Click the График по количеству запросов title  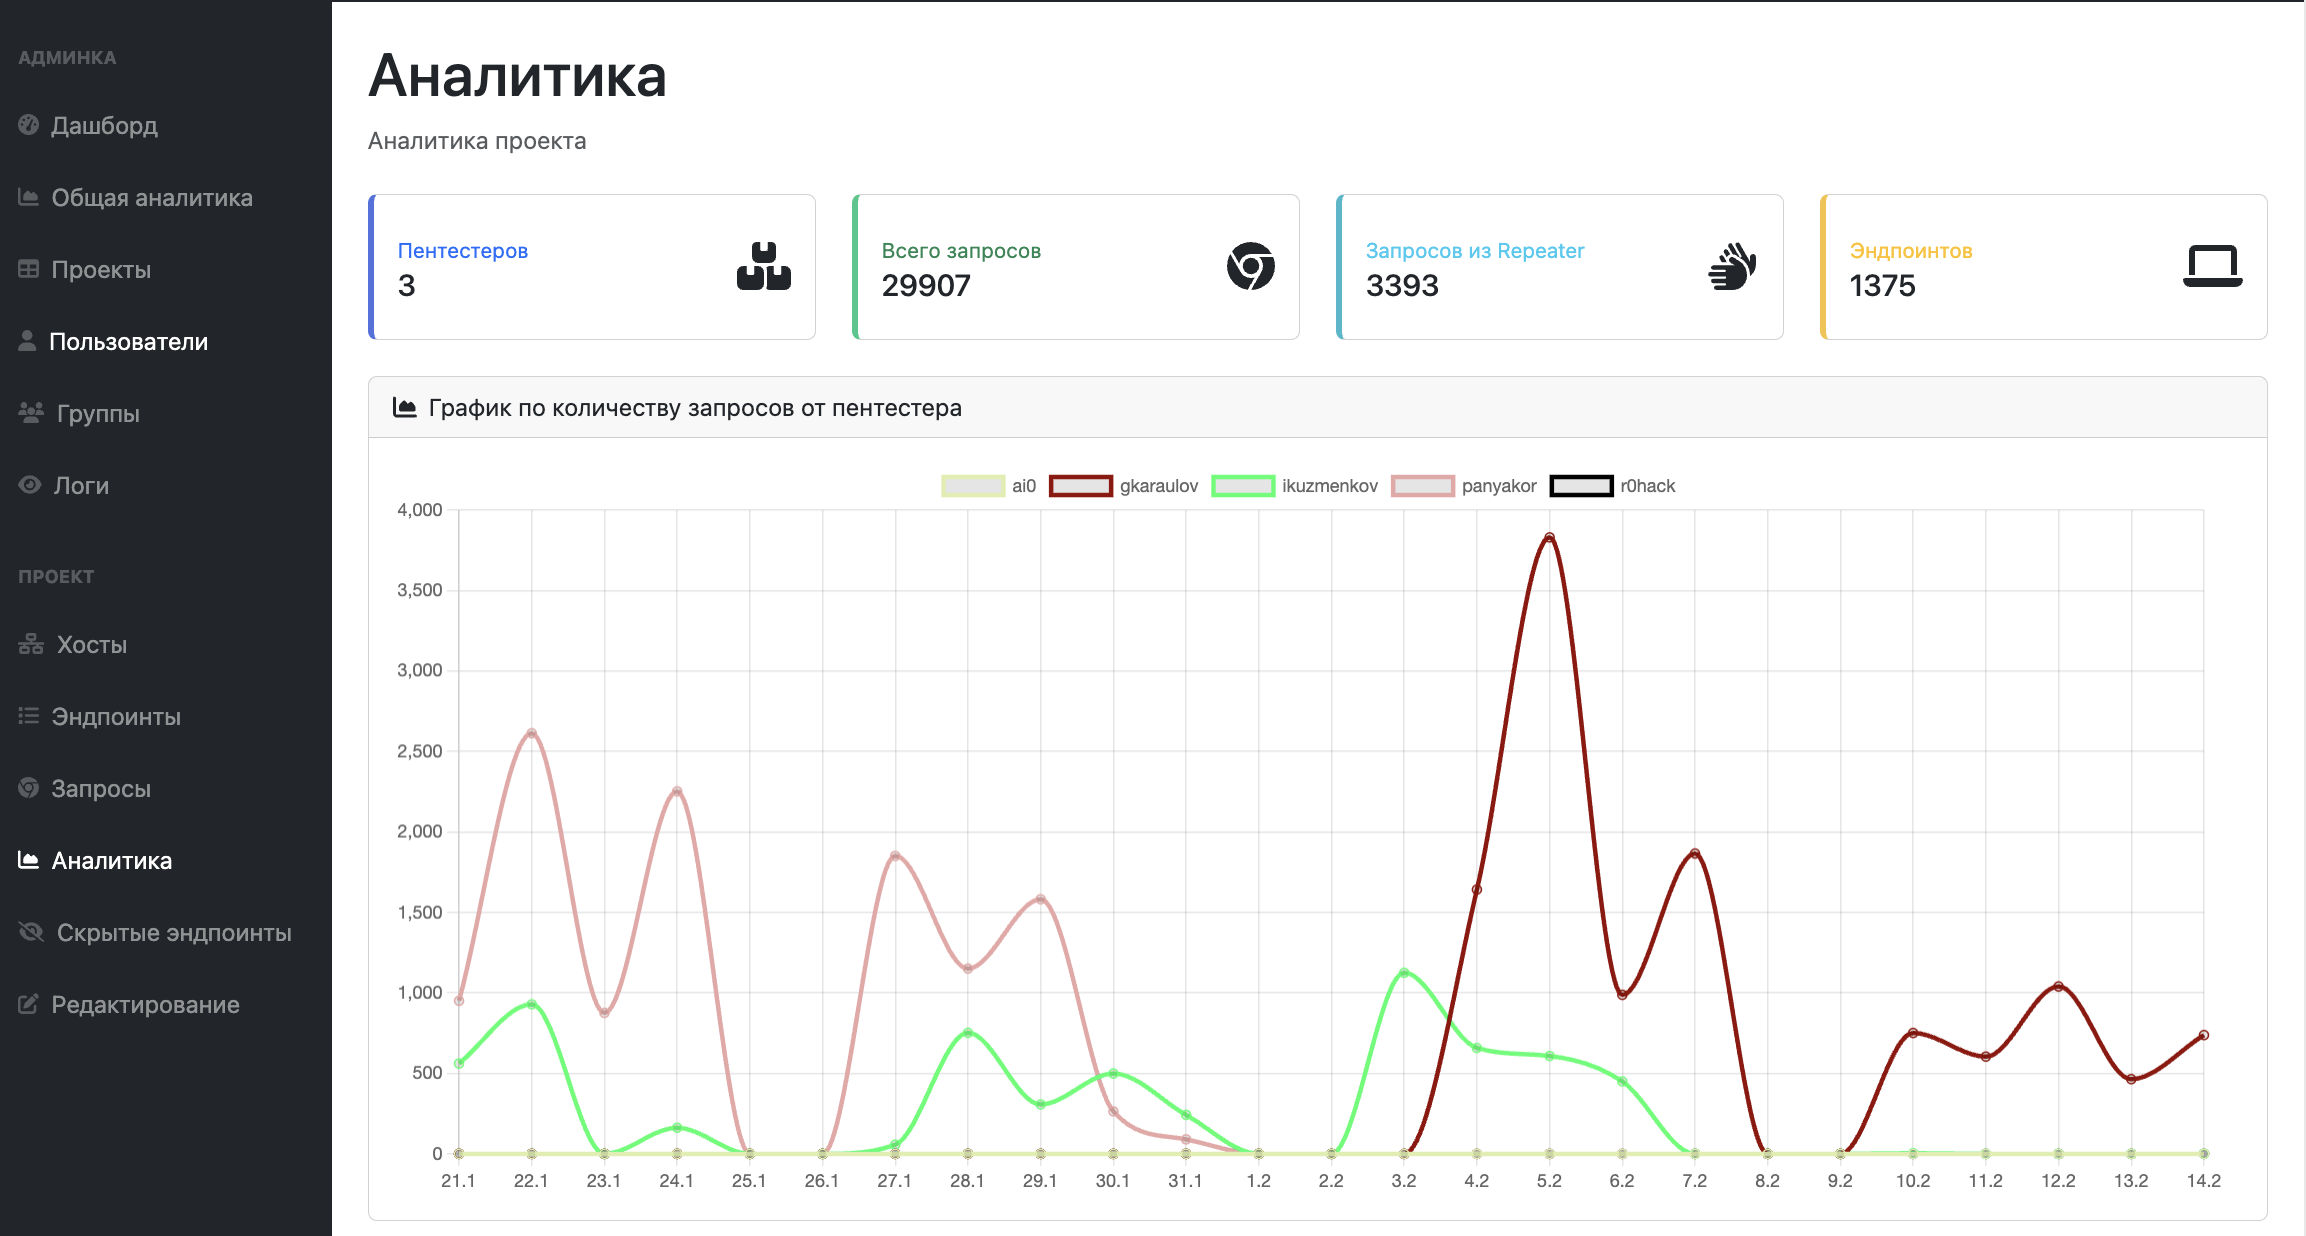click(695, 407)
